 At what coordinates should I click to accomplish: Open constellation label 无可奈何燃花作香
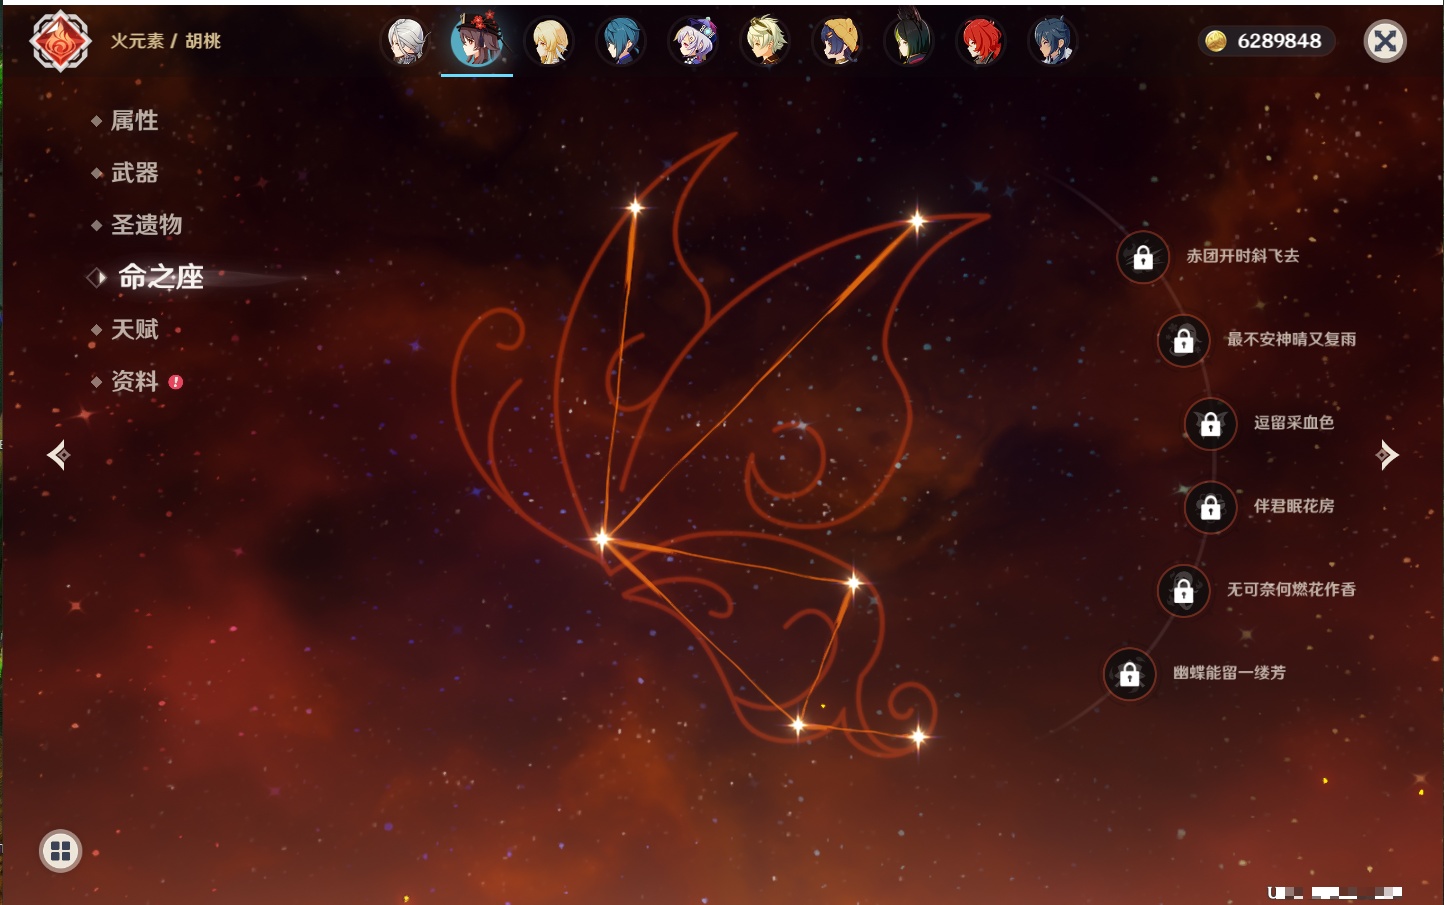coord(1291,589)
